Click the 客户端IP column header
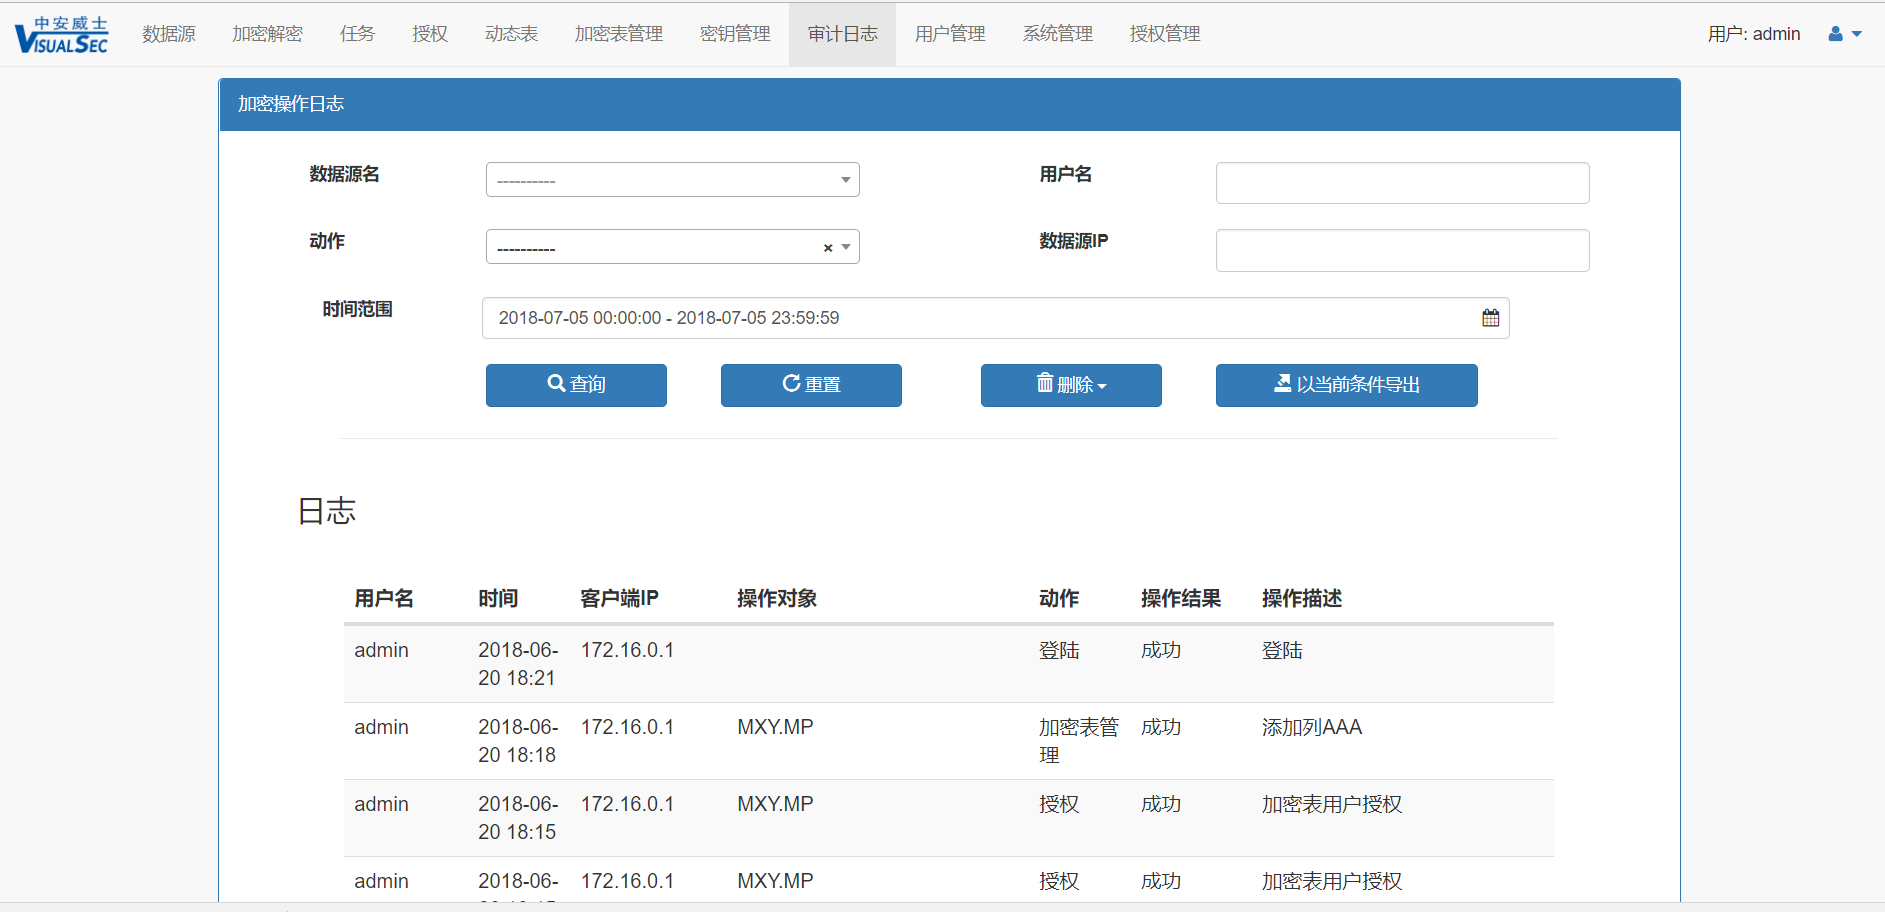The image size is (1885, 912). coord(619,598)
